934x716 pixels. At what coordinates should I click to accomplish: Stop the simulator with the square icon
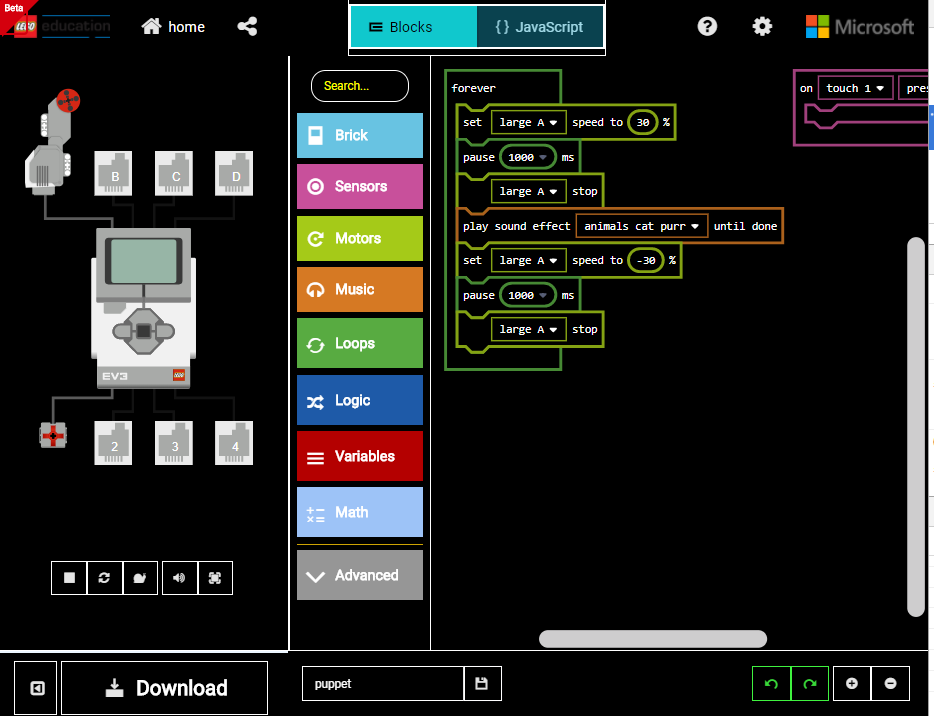[x=69, y=578]
